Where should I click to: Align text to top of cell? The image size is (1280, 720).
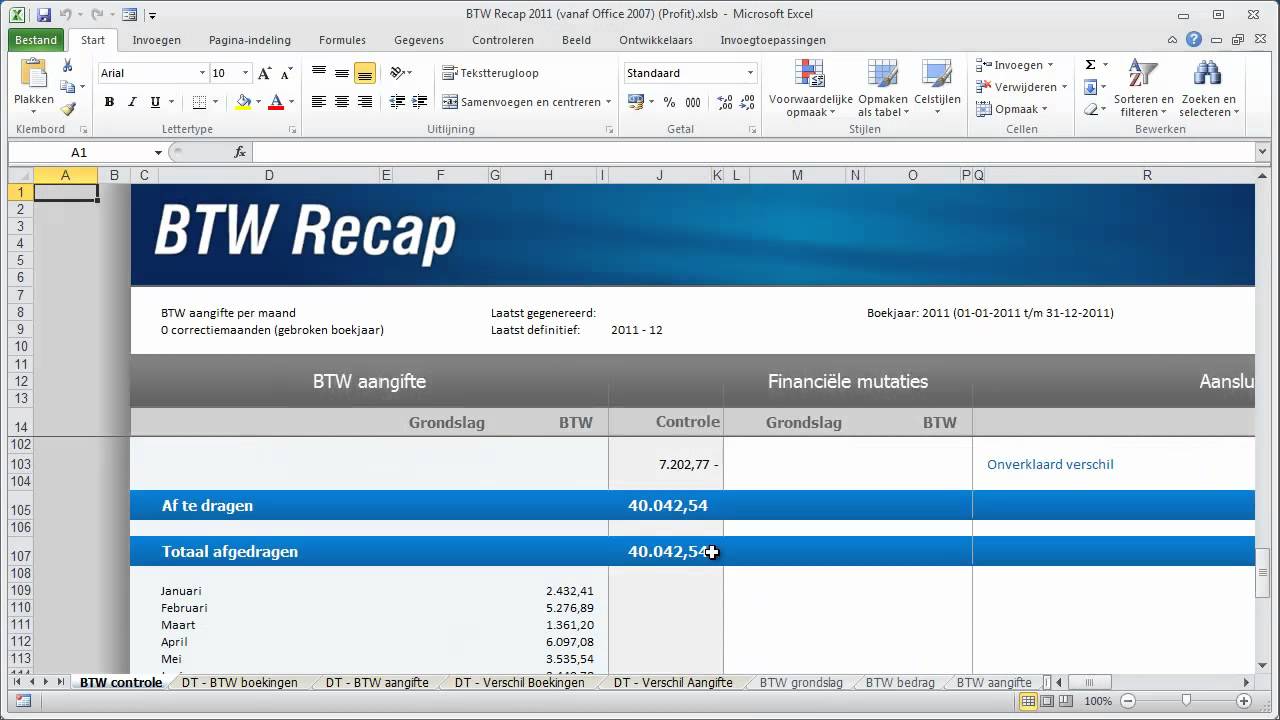tap(319, 73)
